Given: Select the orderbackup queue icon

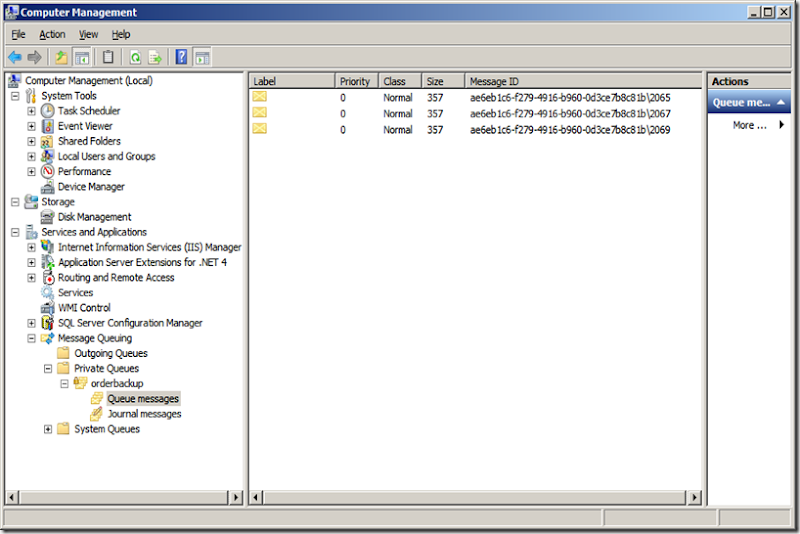Looking at the screenshot, I should (80, 383).
